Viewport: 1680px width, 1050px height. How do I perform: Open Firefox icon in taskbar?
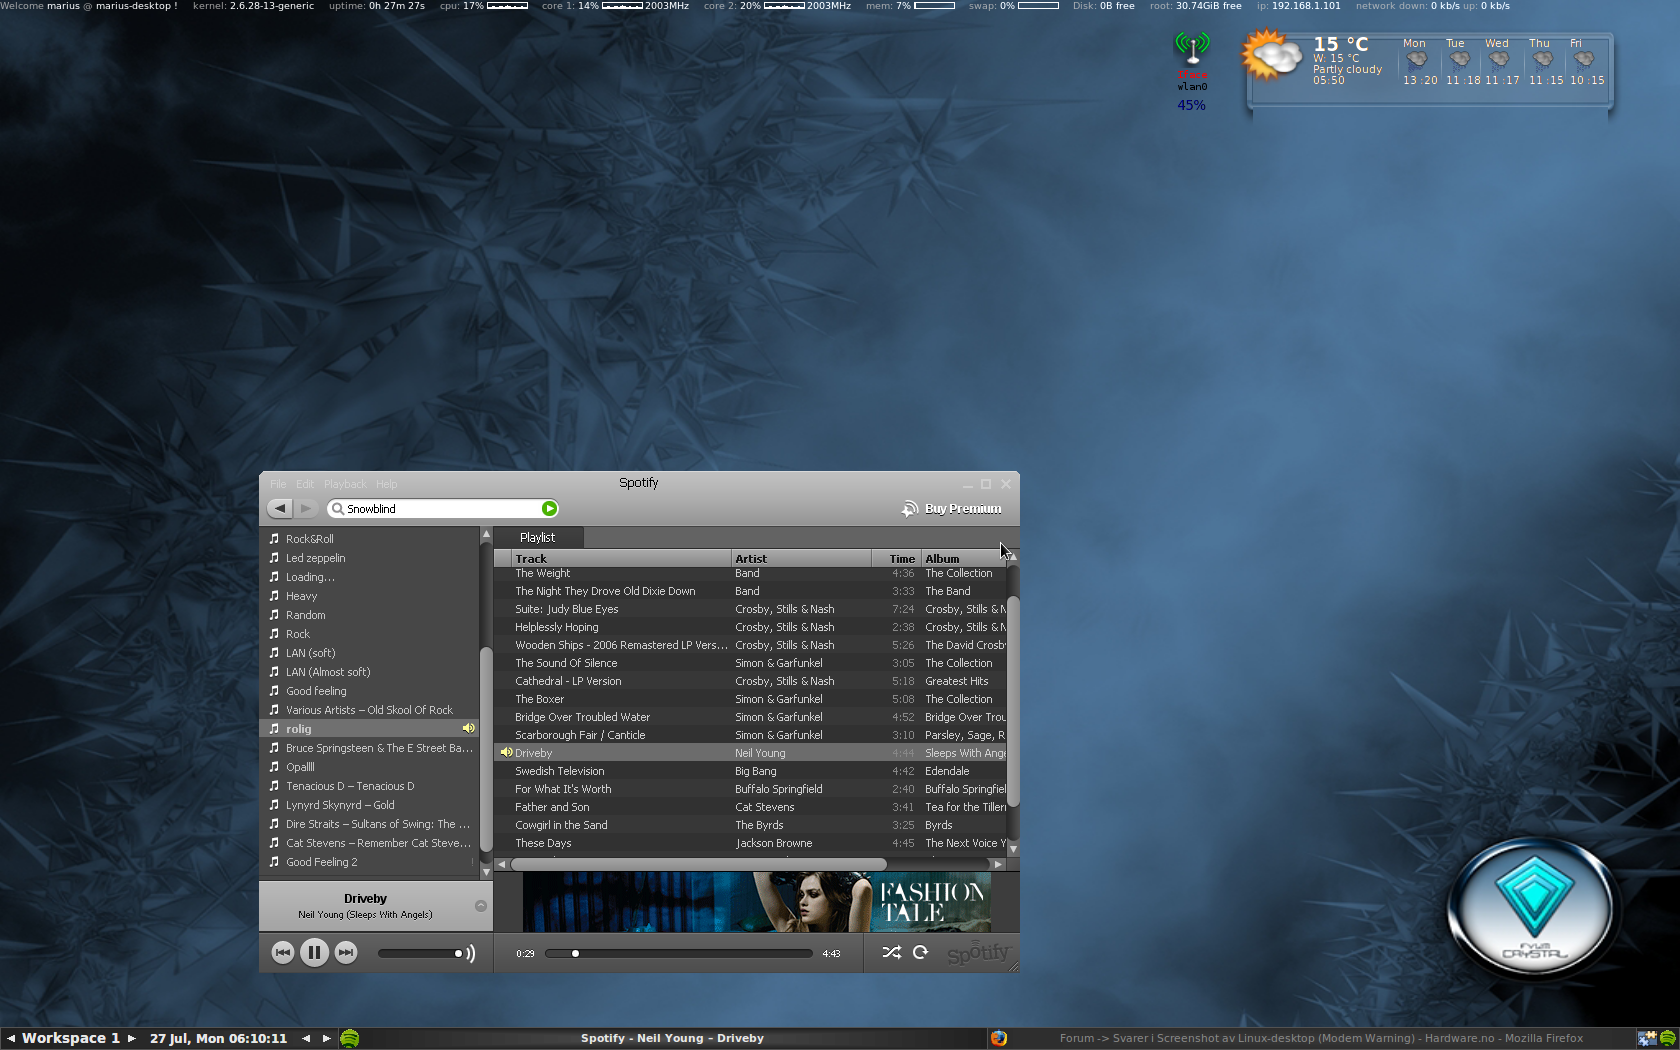coord(998,1038)
